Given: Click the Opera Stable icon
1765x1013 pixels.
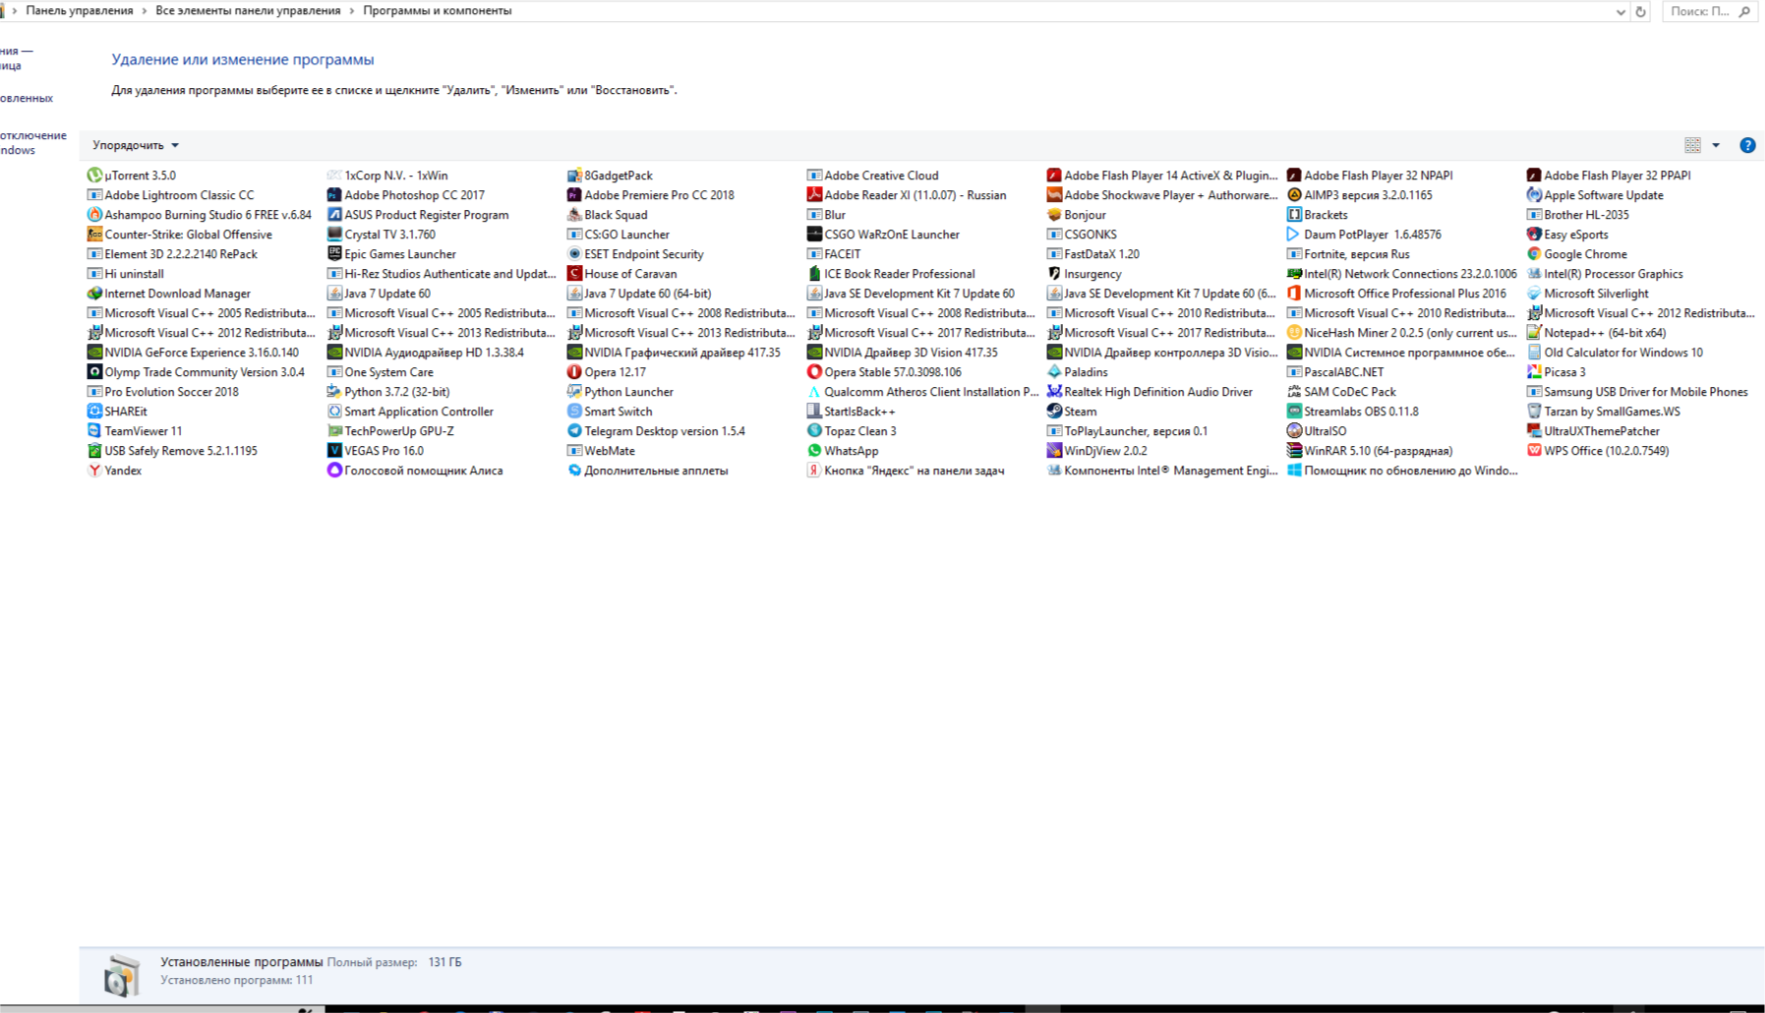Looking at the screenshot, I should coord(814,372).
